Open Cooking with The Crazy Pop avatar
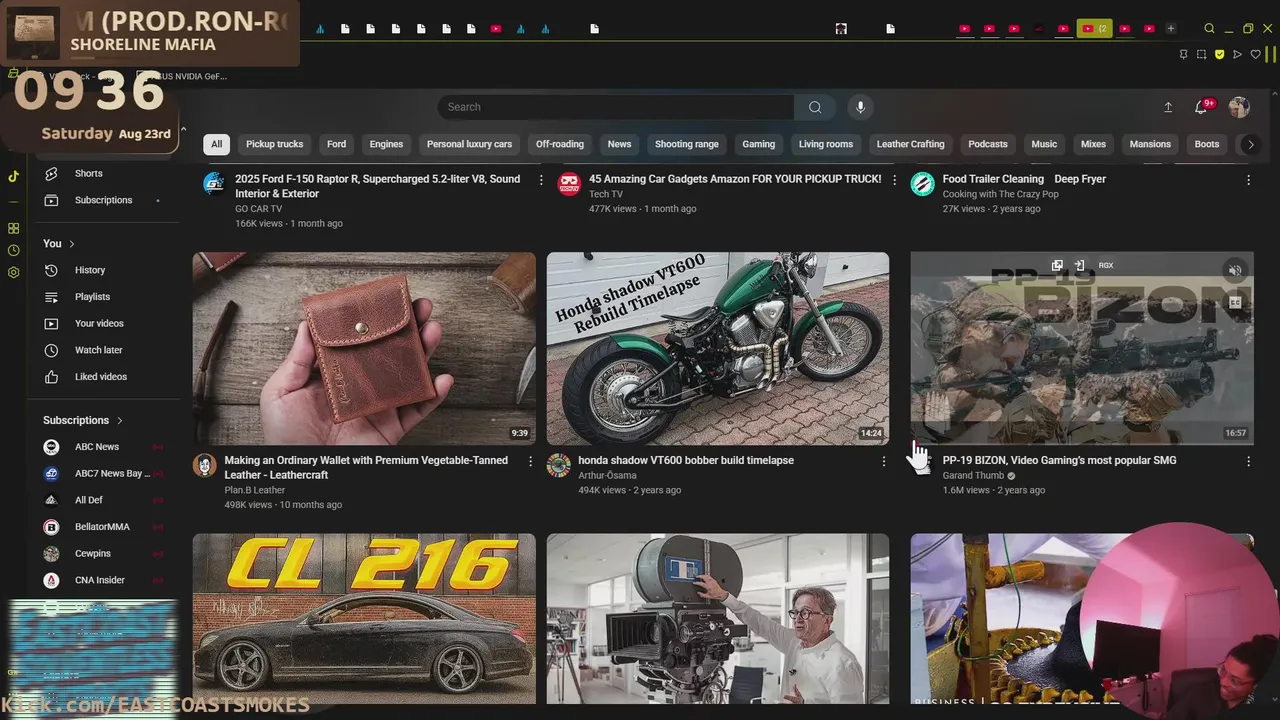Screen dimensions: 1280x720 [923, 183]
